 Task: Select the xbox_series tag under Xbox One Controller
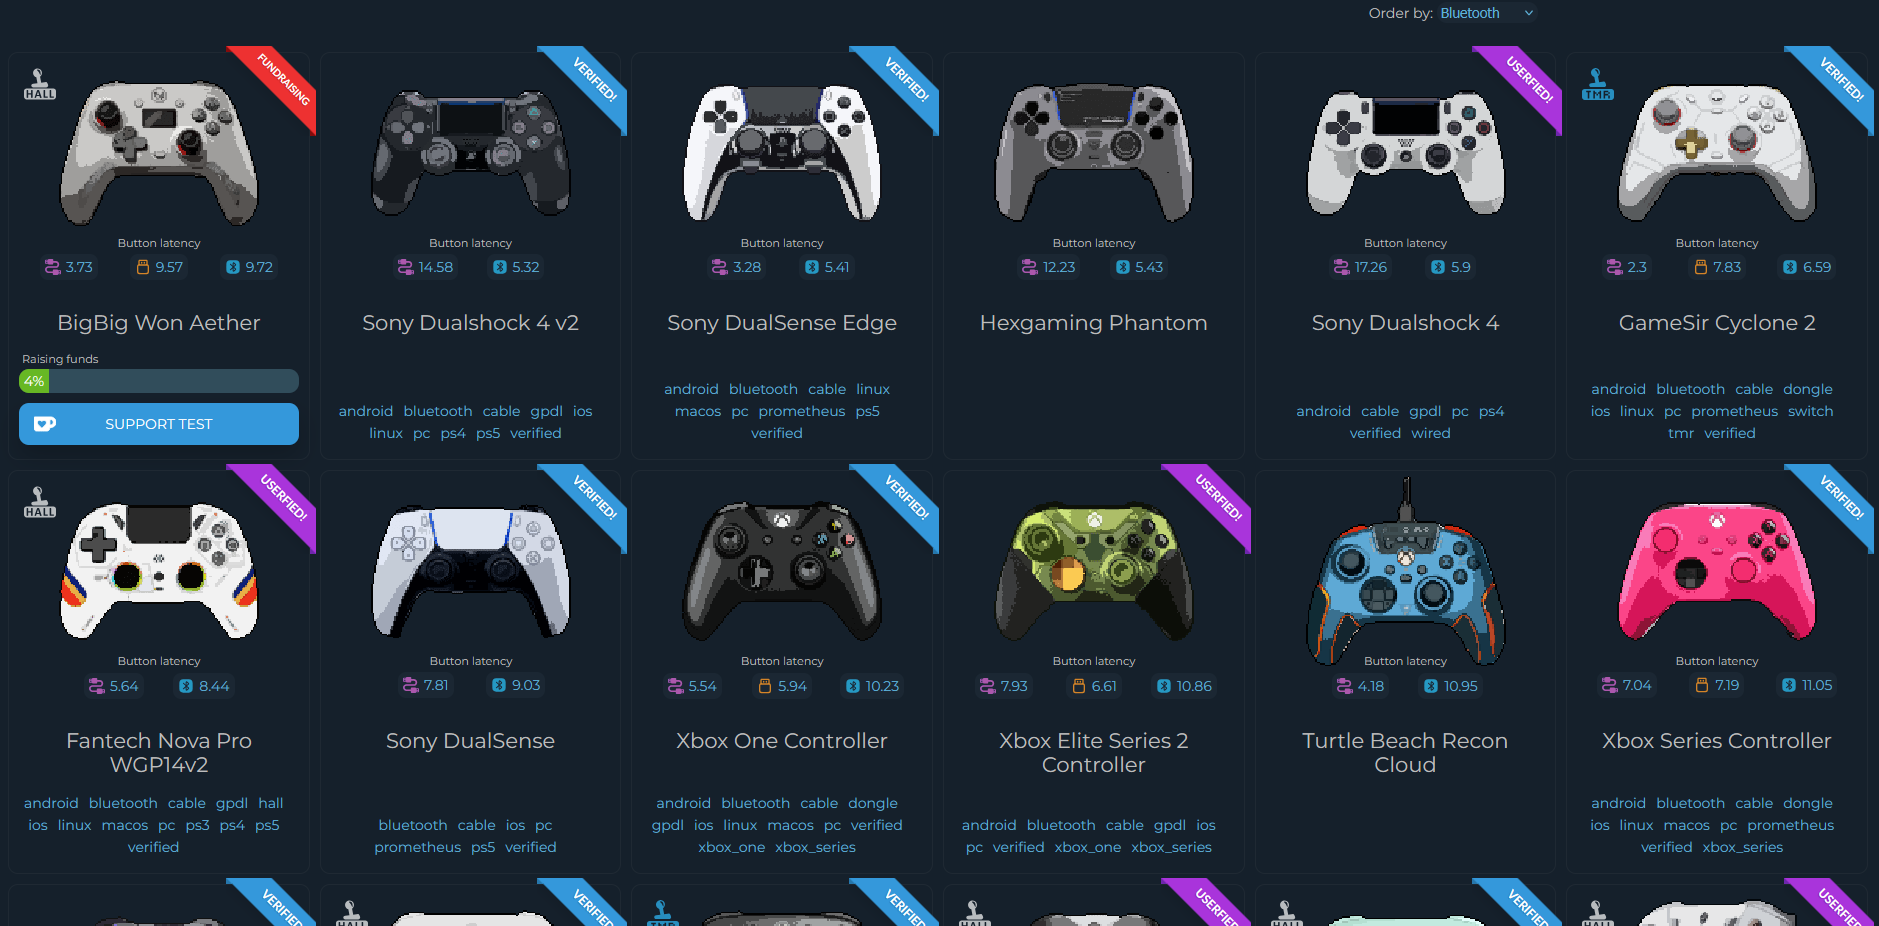pos(815,847)
